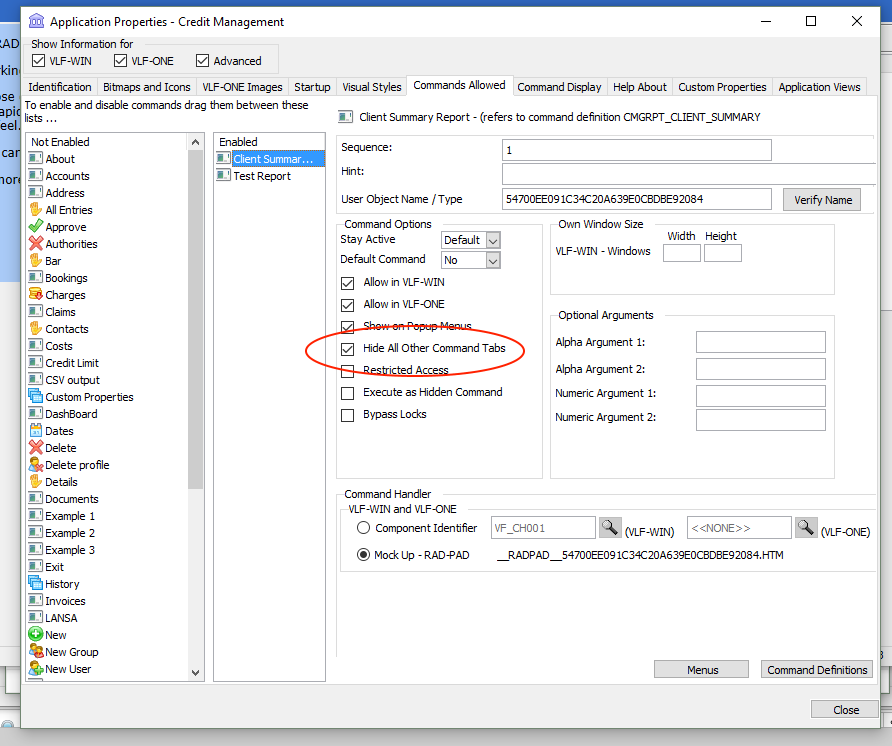
Task: Click the Contacts hand icon
Action: coord(36,328)
